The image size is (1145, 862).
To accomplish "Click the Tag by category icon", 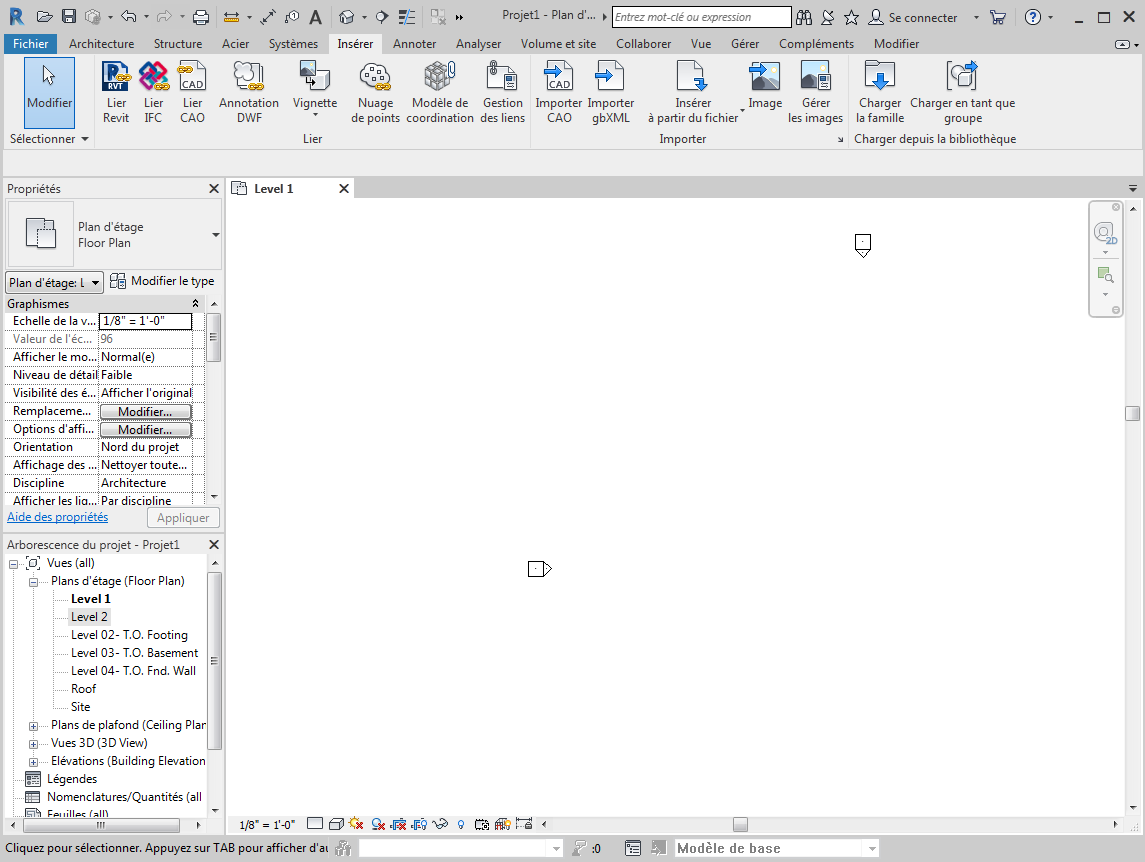I will point(292,17).
